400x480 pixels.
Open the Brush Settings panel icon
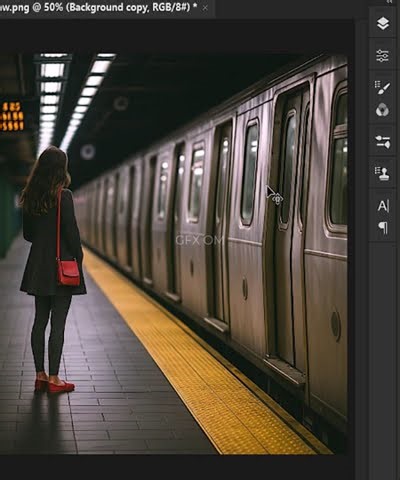(383, 87)
